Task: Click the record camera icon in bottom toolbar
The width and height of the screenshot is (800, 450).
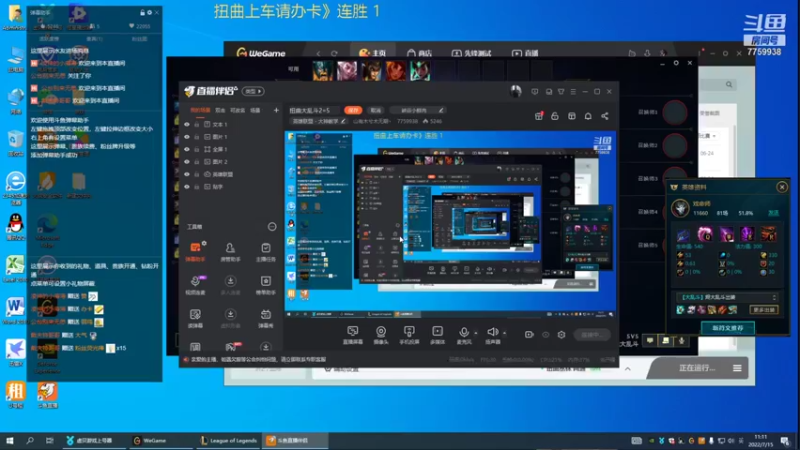Action: pyautogui.click(x=529, y=335)
